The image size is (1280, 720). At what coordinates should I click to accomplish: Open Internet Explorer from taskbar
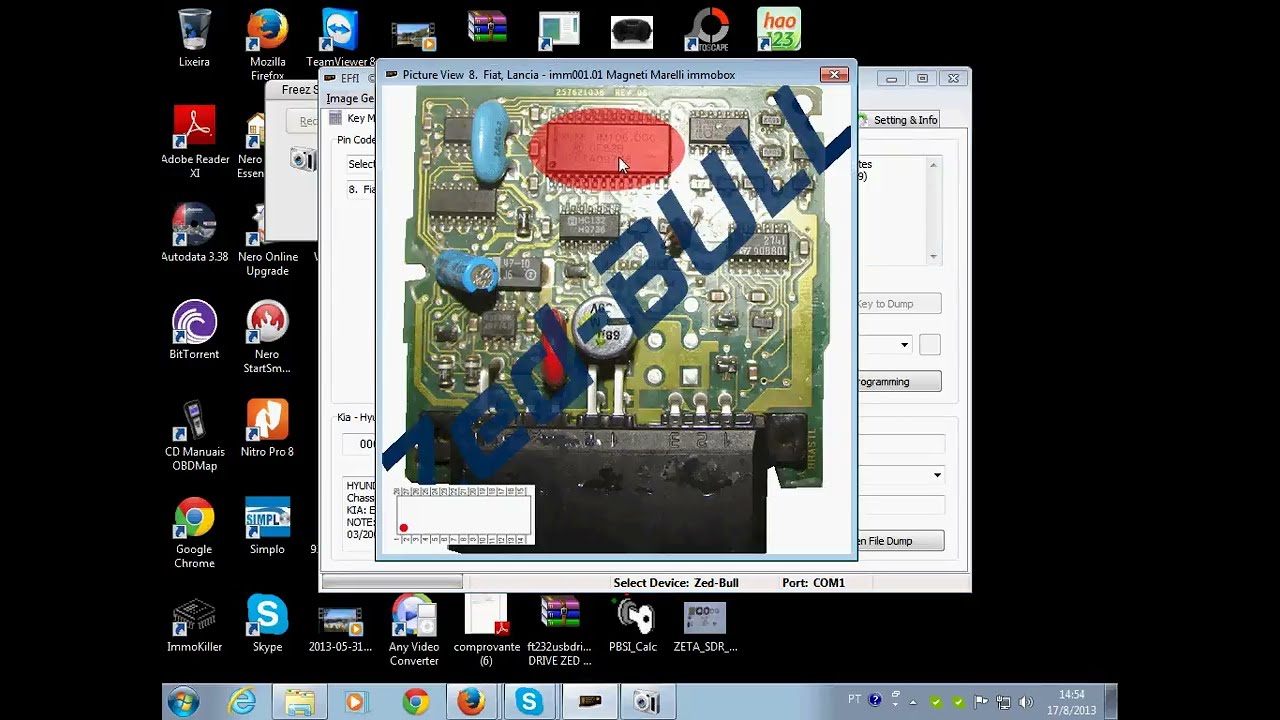(x=242, y=702)
